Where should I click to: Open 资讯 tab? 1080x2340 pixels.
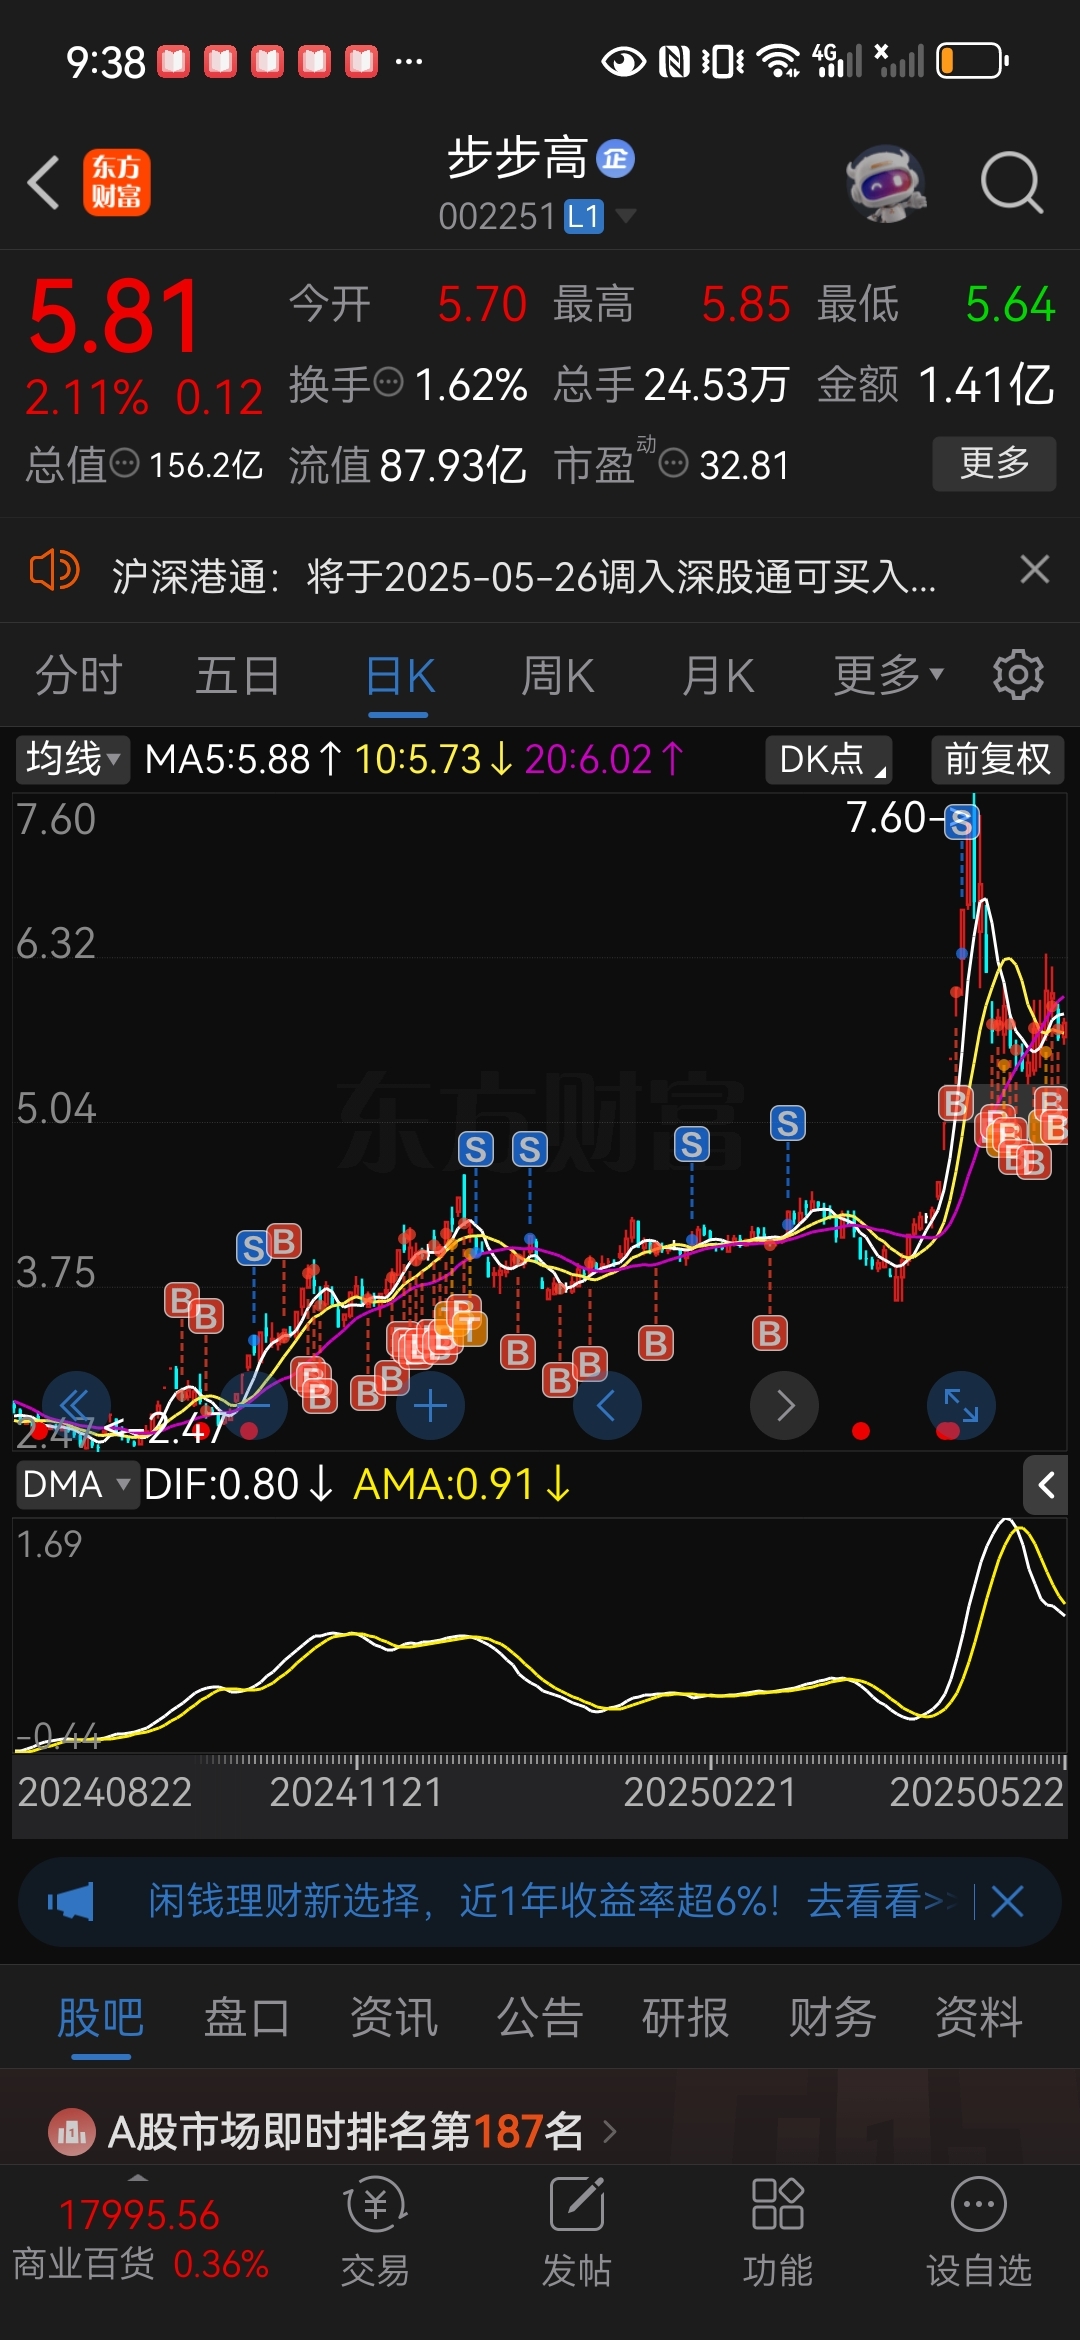tap(394, 2017)
